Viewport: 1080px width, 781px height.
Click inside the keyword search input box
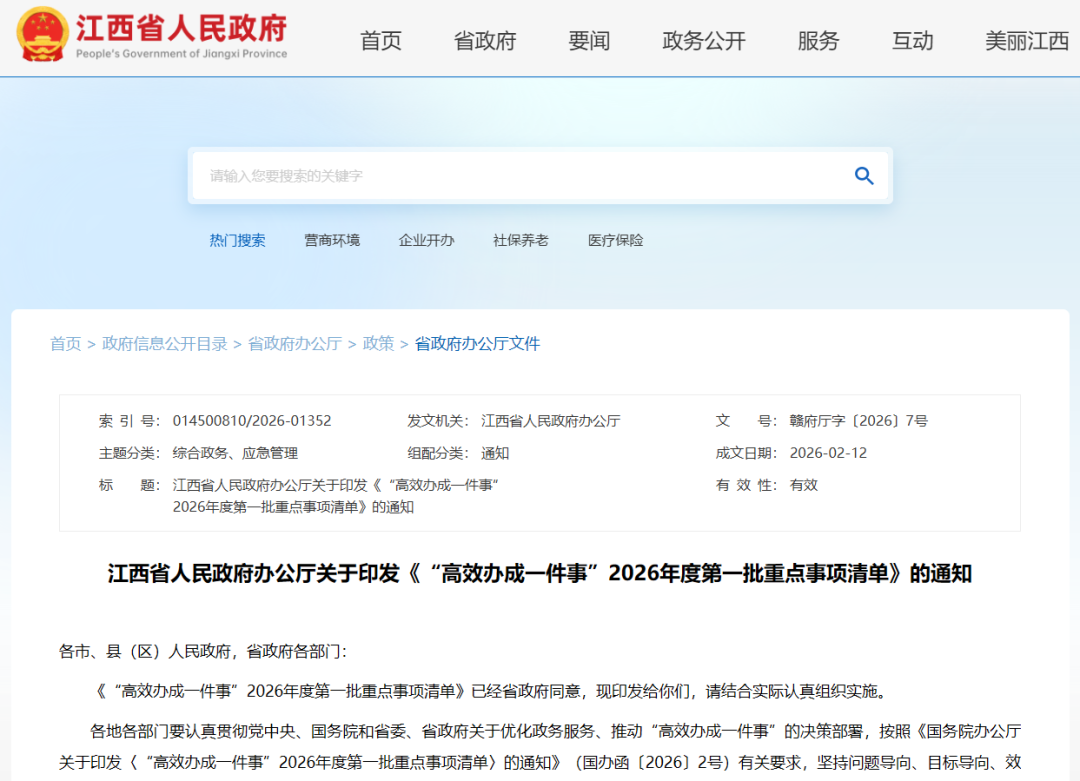[450, 175]
